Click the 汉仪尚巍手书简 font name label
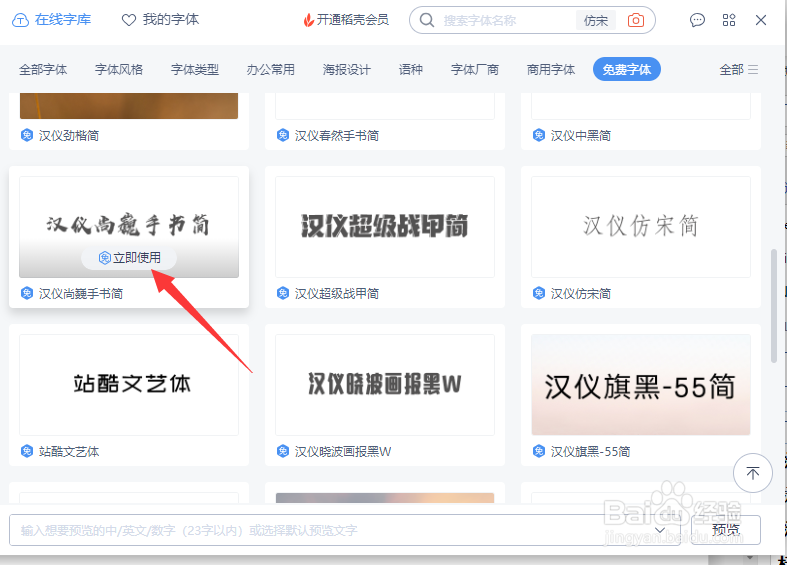The width and height of the screenshot is (787, 565). tap(81, 294)
